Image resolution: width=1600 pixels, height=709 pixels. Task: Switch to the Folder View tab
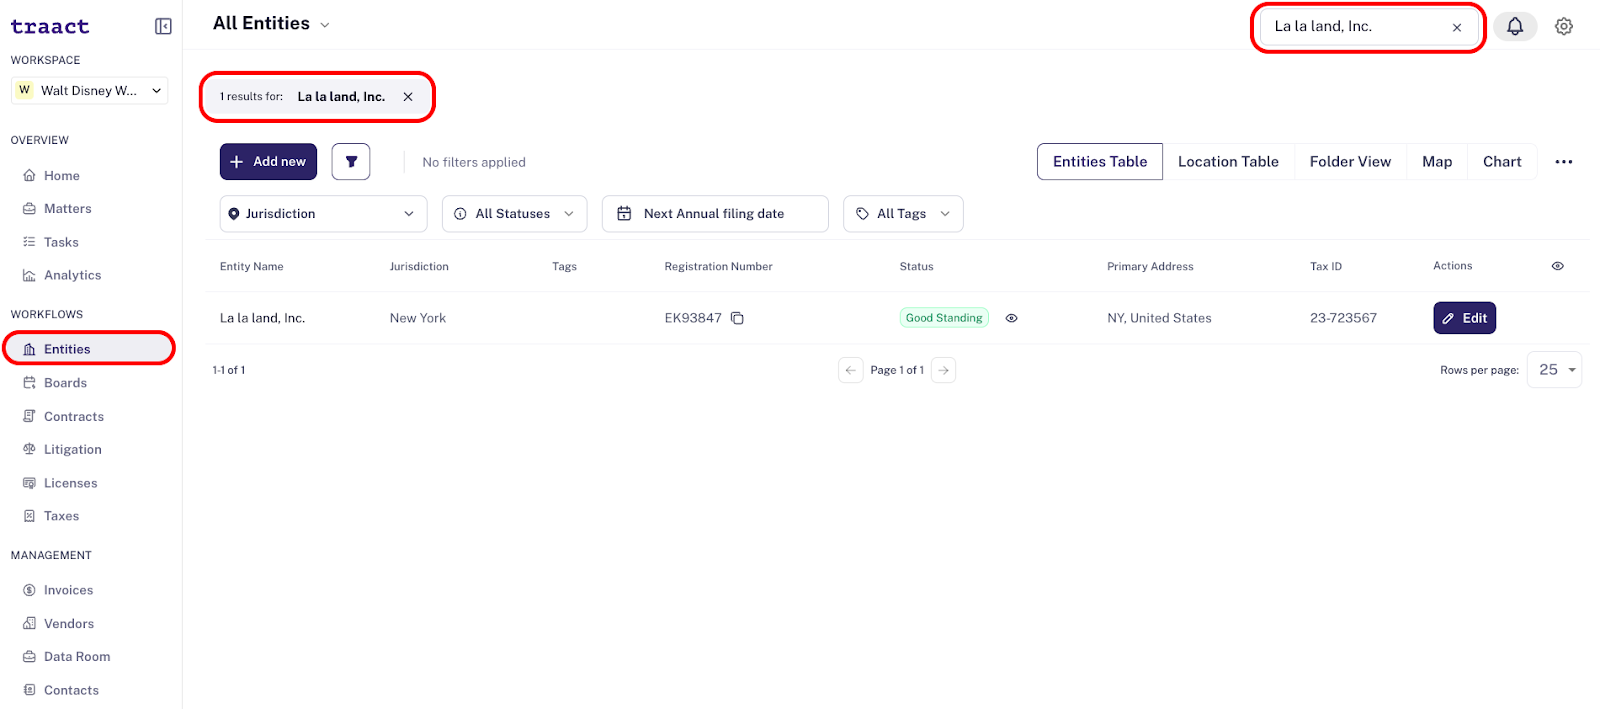[x=1350, y=162]
